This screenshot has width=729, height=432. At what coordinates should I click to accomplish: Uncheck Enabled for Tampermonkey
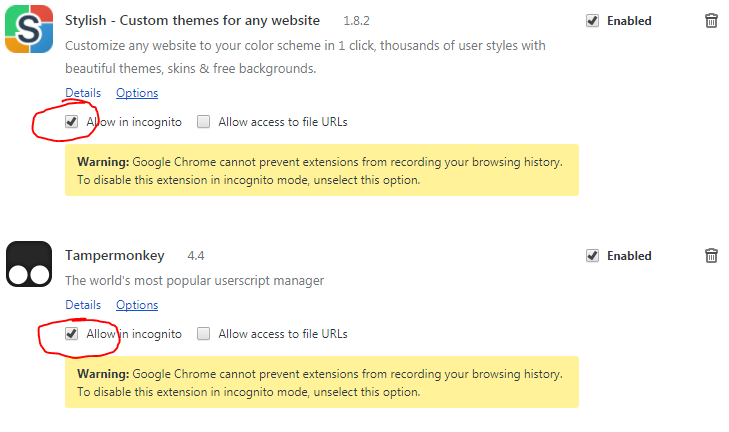pyautogui.click(x=592, y=255)
